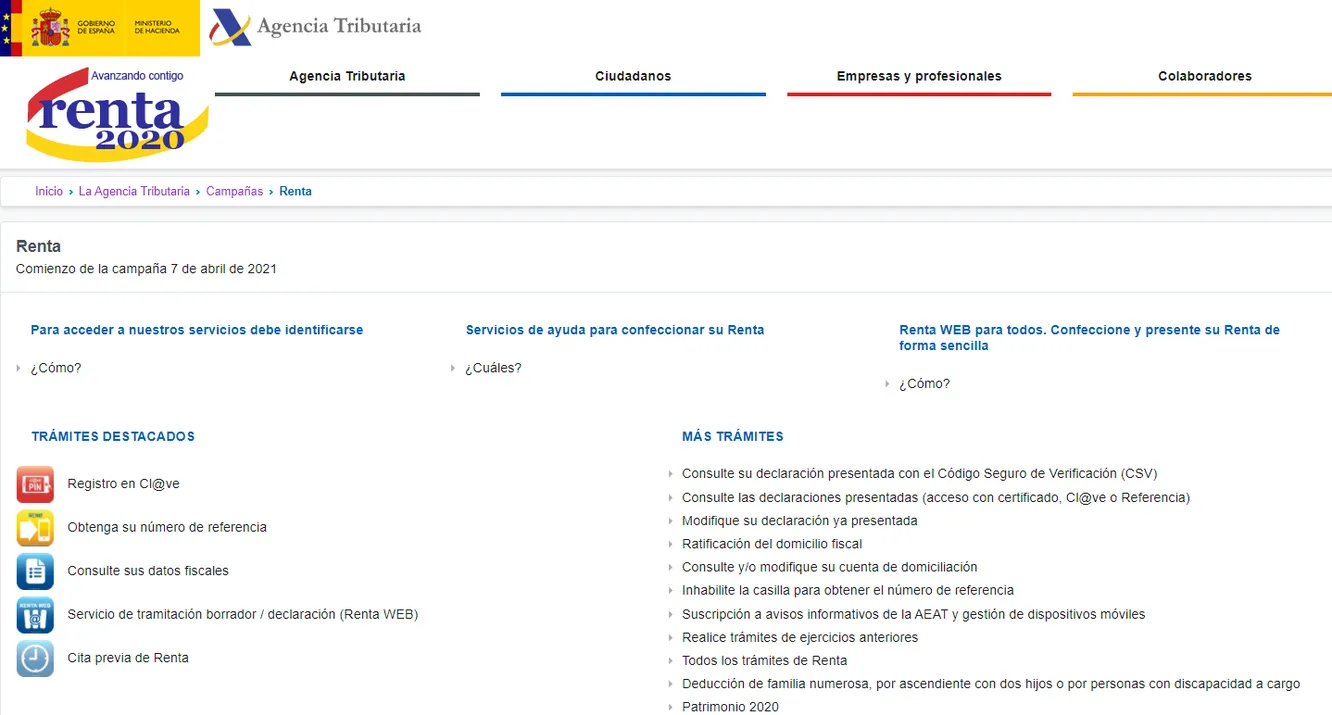Open the Patrimonio 2020 link
The width and height of the screenshot is (1332, 715).
pyautogui.click(x=730, y=707)
